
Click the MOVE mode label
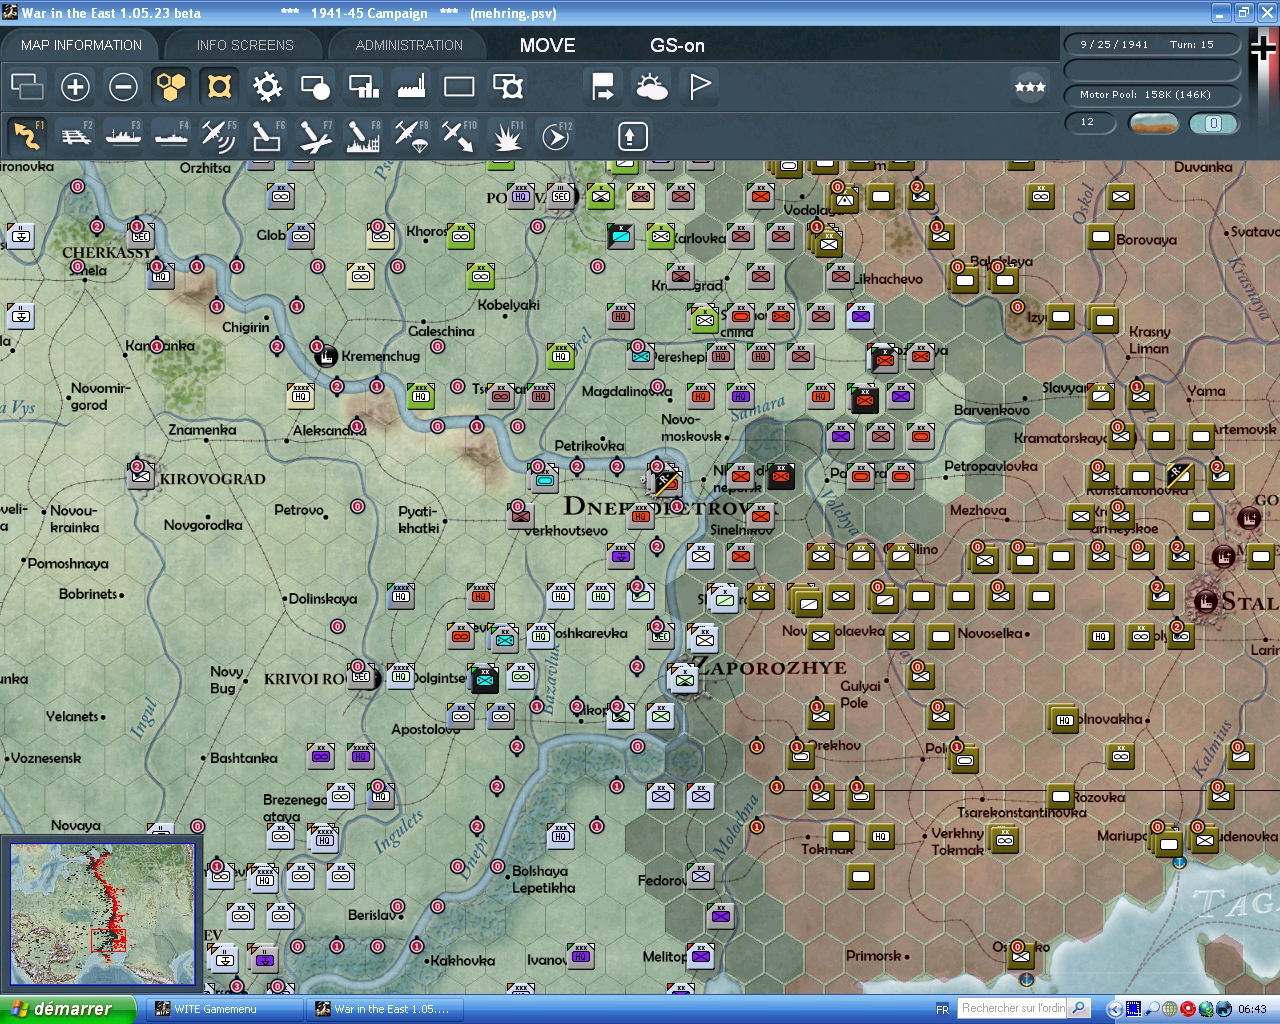pos(548,45)
